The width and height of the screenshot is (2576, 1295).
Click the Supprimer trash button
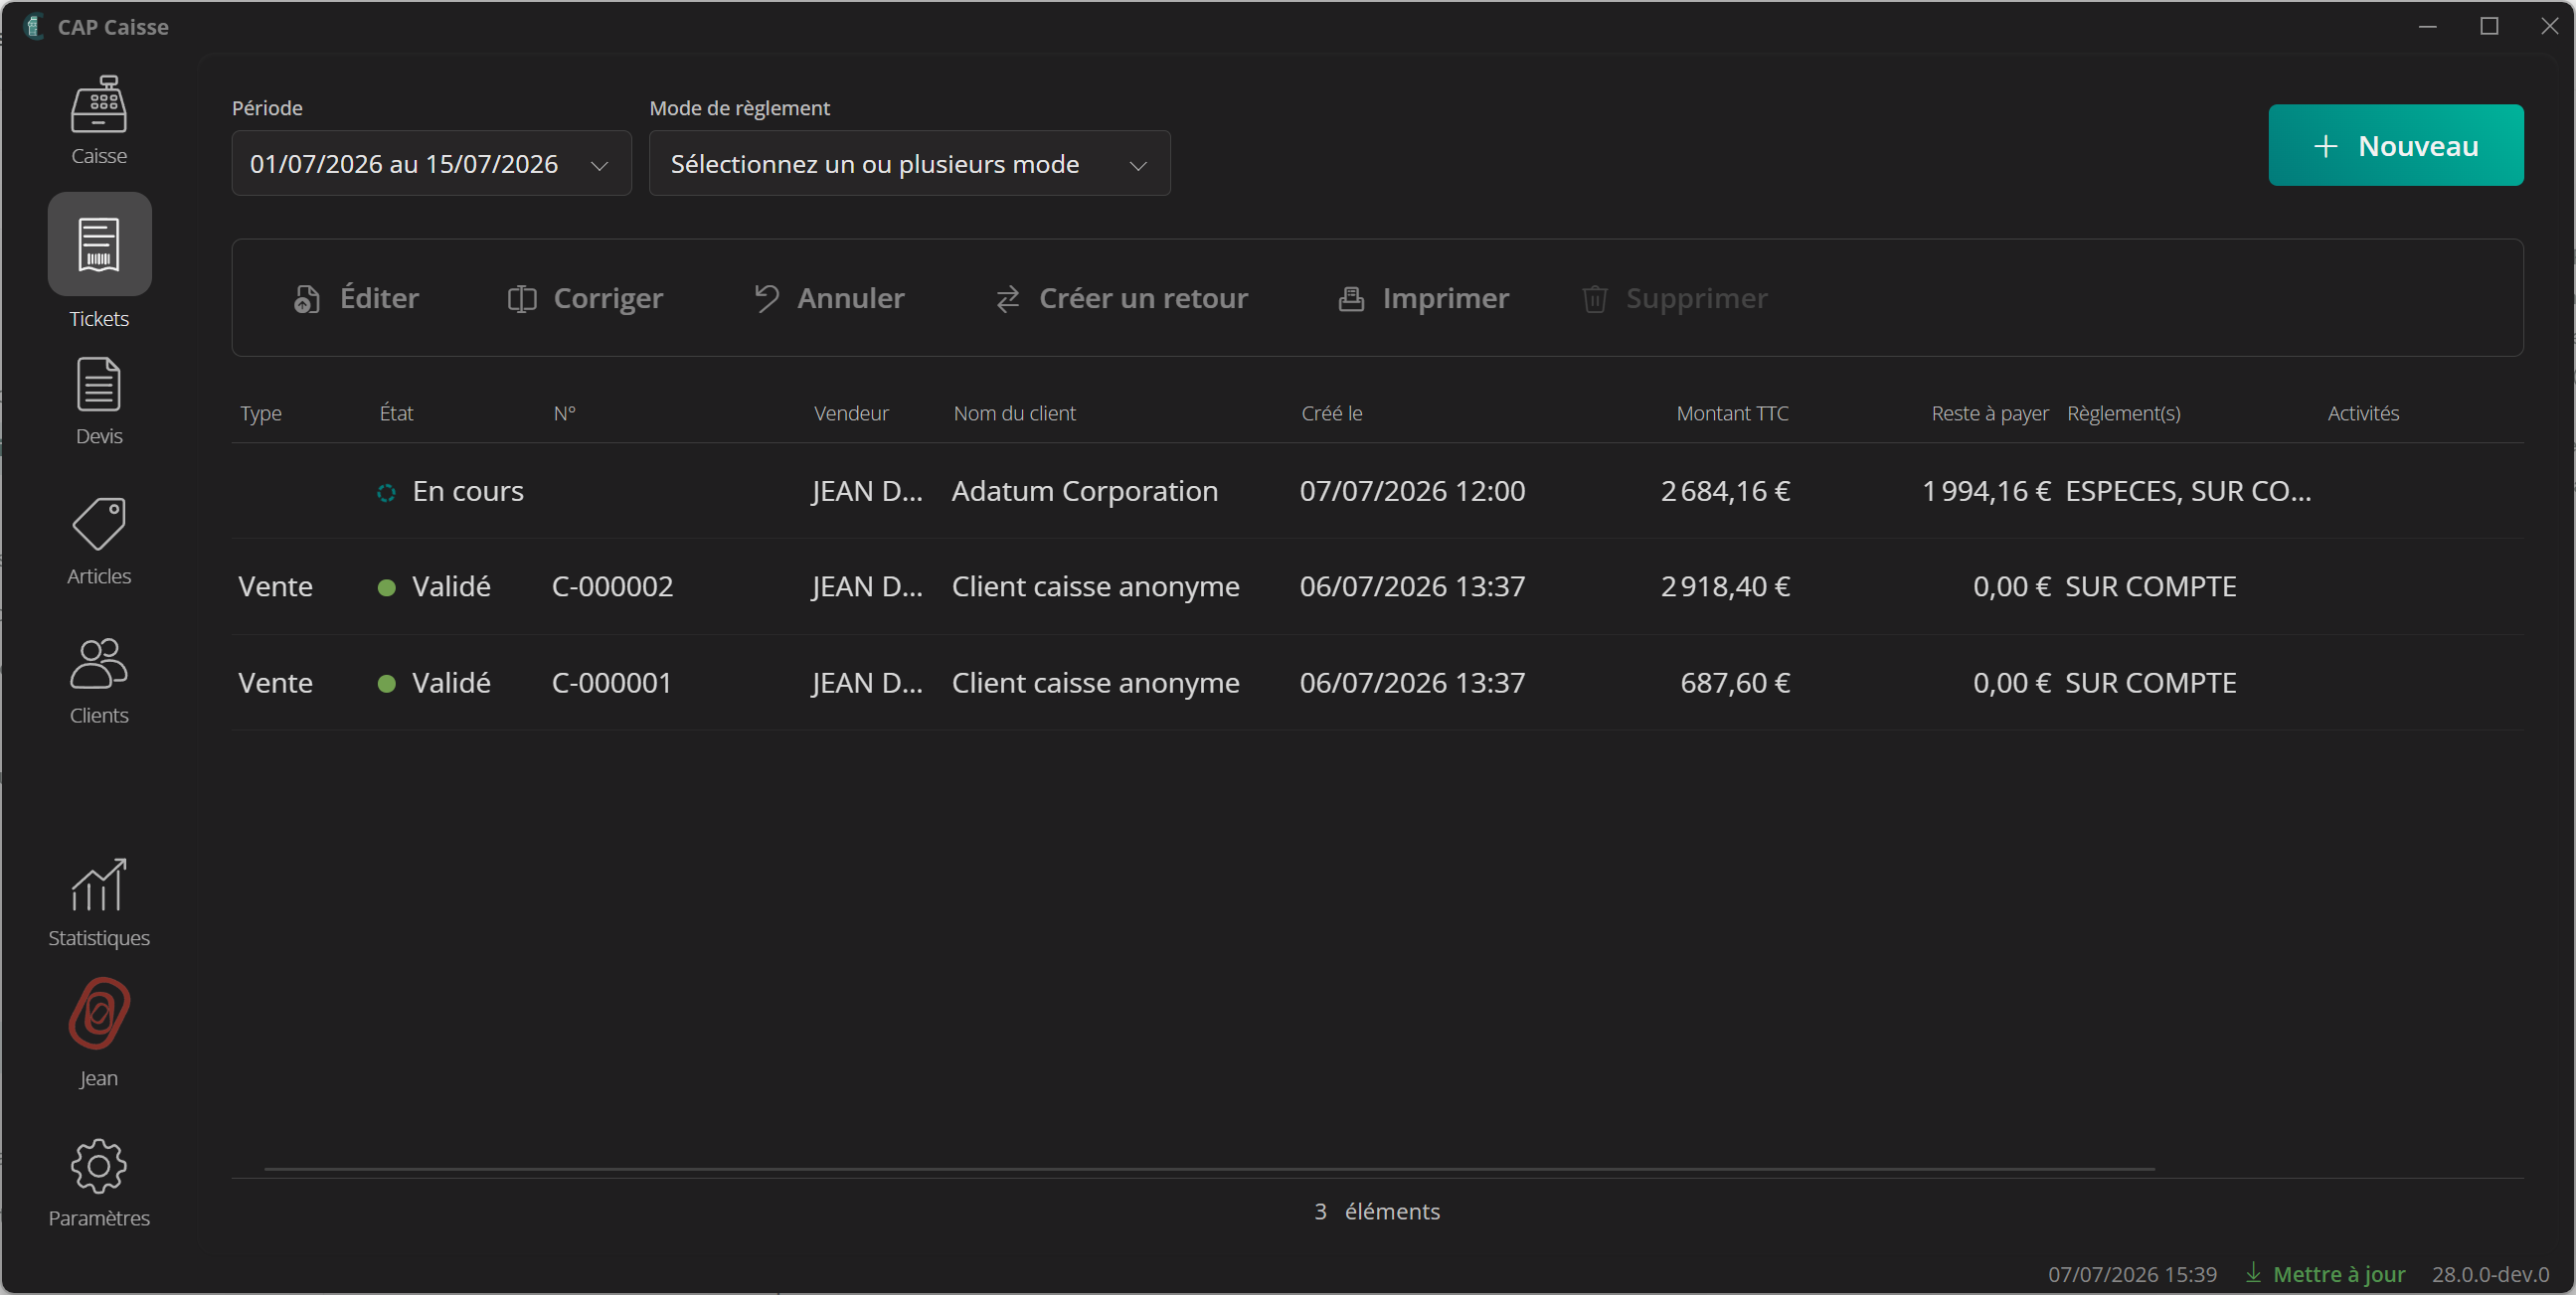tap(1674, 298)
